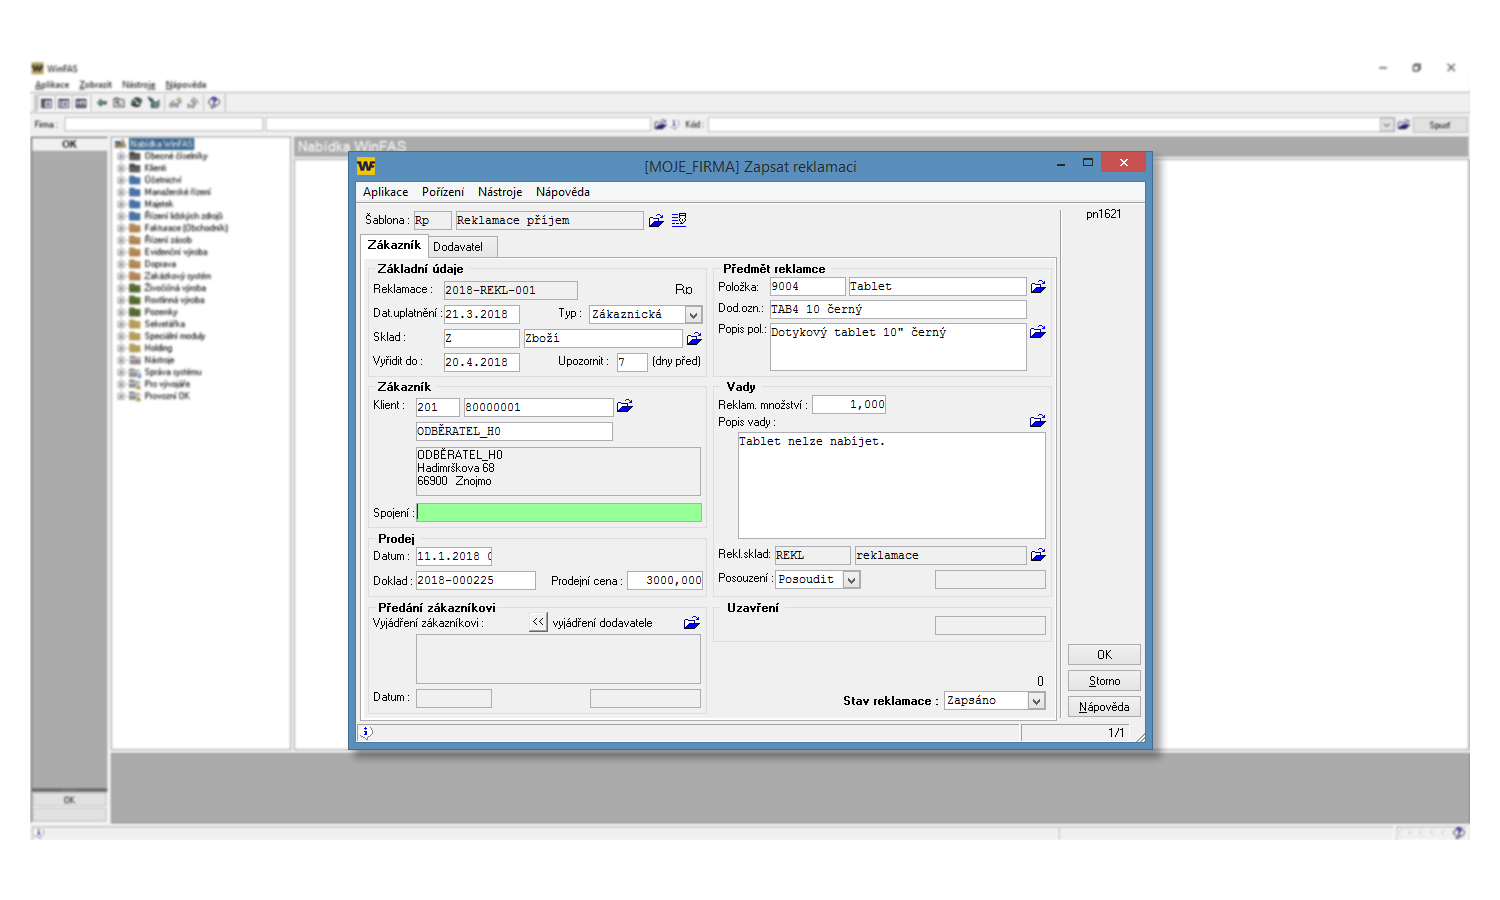Open the Stav reklamace dropdown
This screenshot has width=1500, height=900.
tap(1036, 701)
